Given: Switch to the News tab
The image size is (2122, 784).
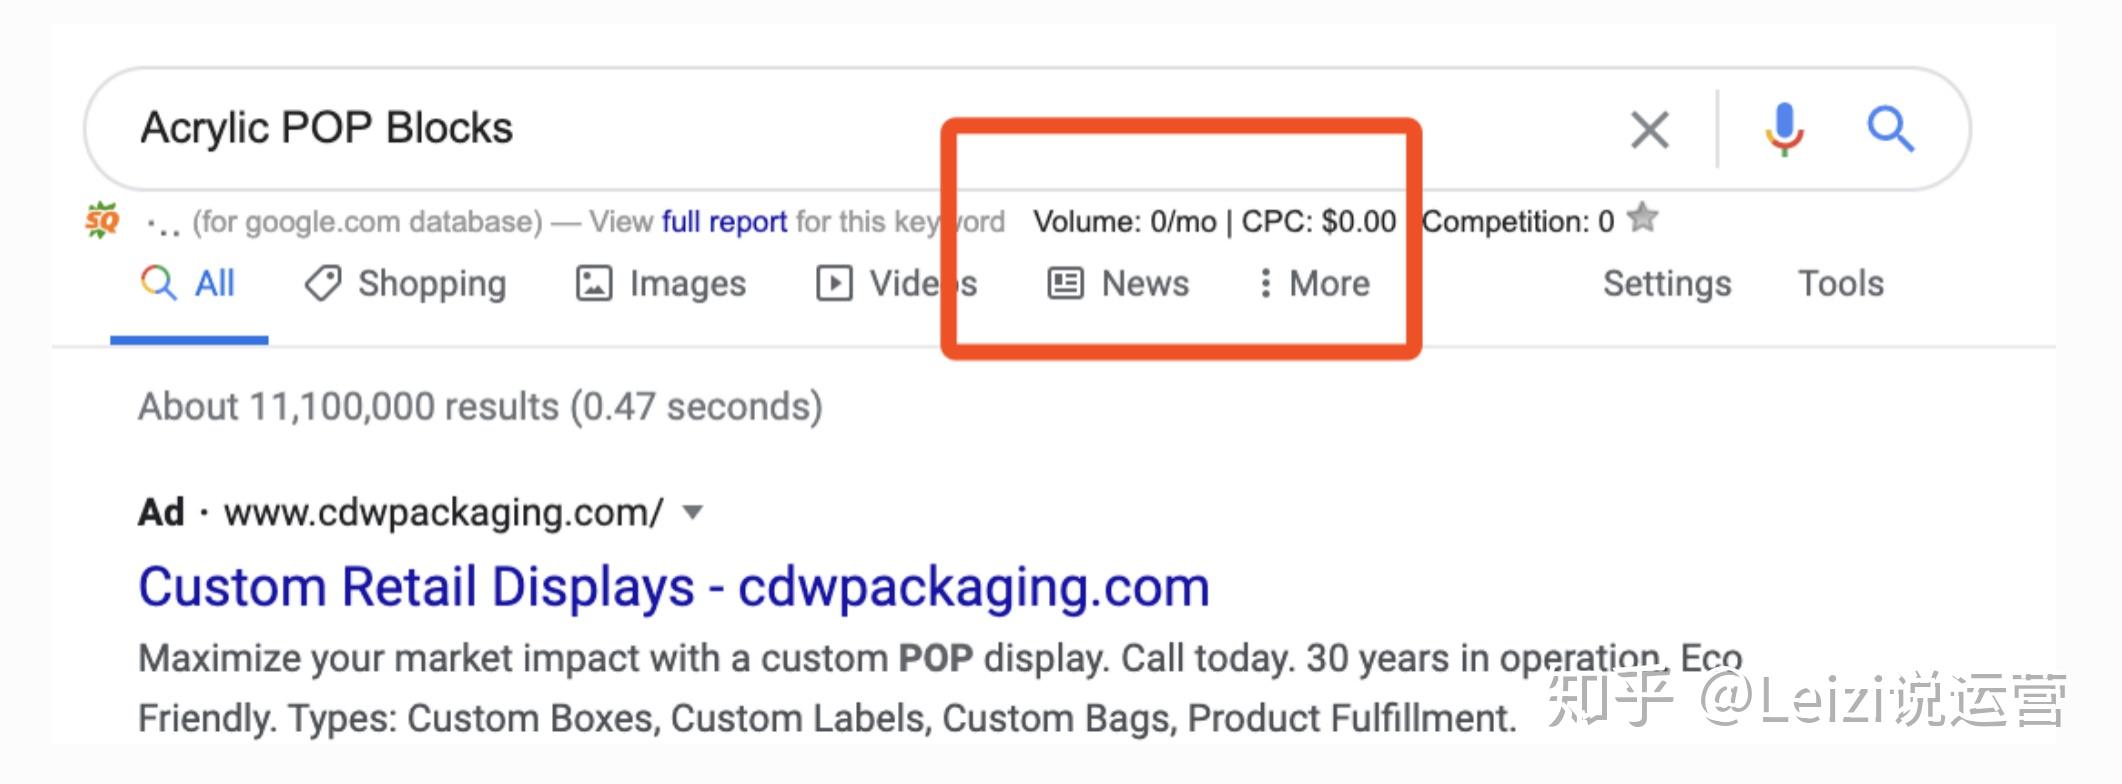Looking at the screenshot, I should pyautogui.click(x=1119, y=284).
